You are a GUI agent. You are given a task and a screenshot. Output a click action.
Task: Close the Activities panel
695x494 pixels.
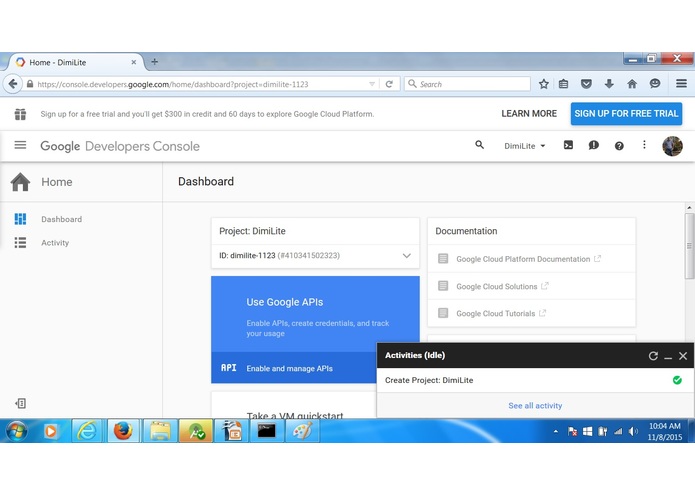click(683, 356)
